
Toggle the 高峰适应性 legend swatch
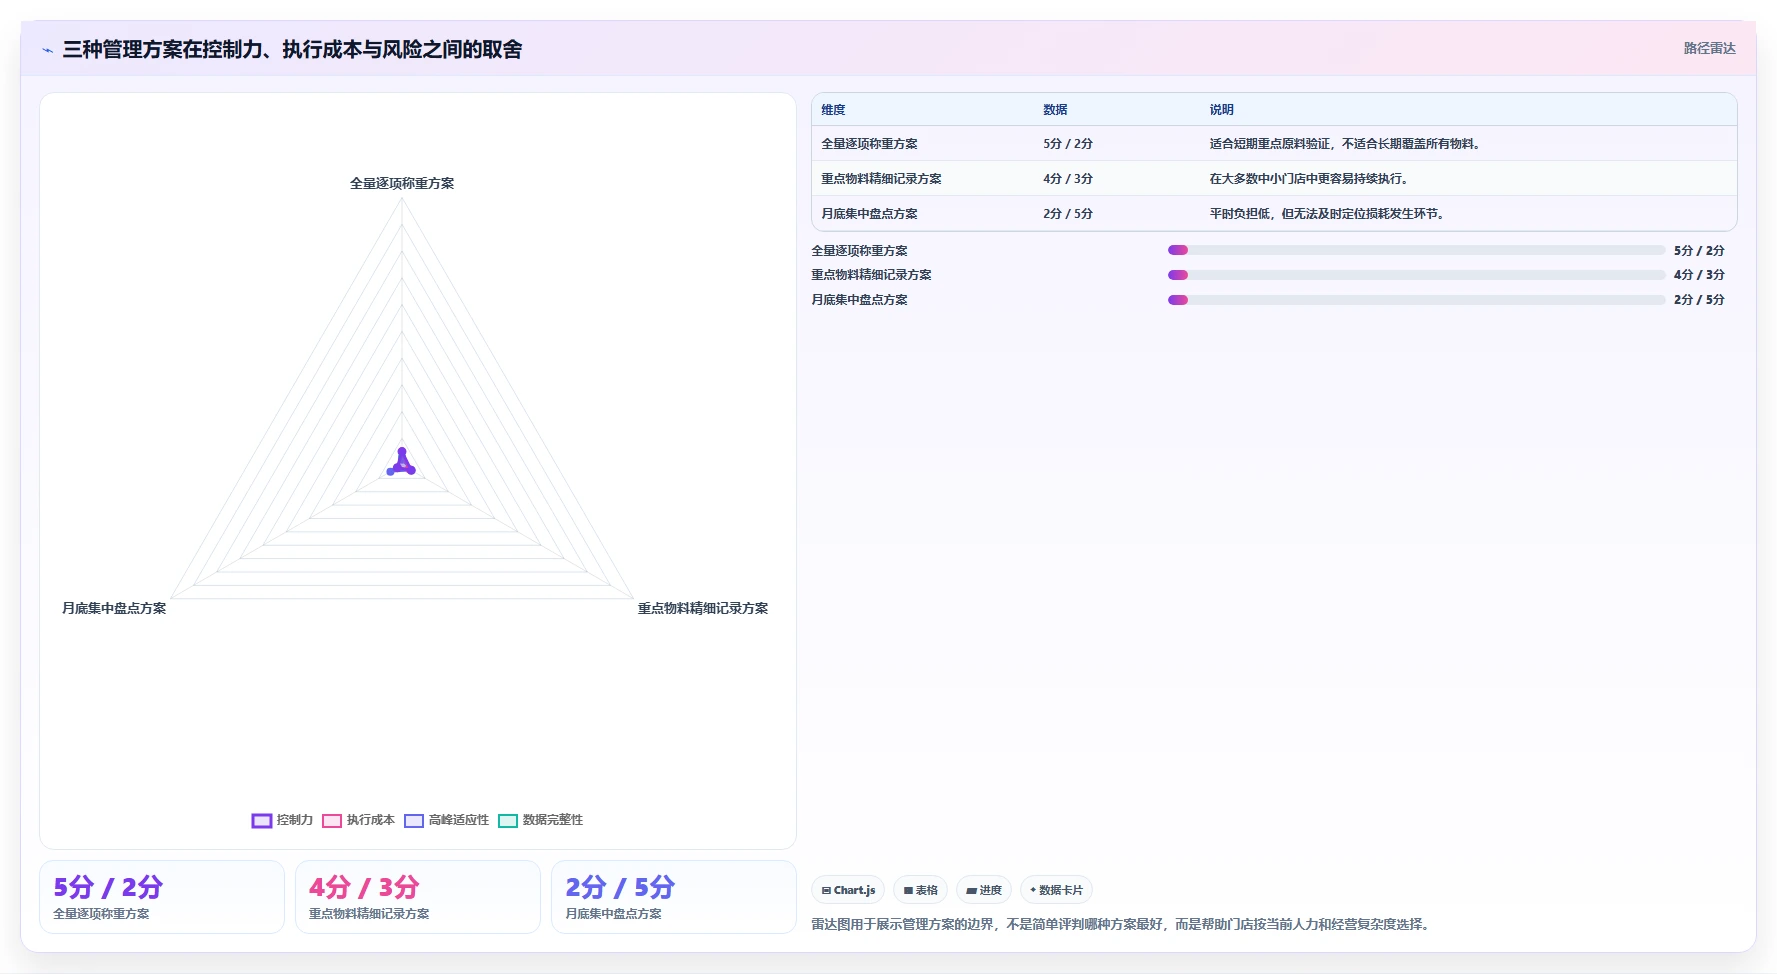pos(414,821)
